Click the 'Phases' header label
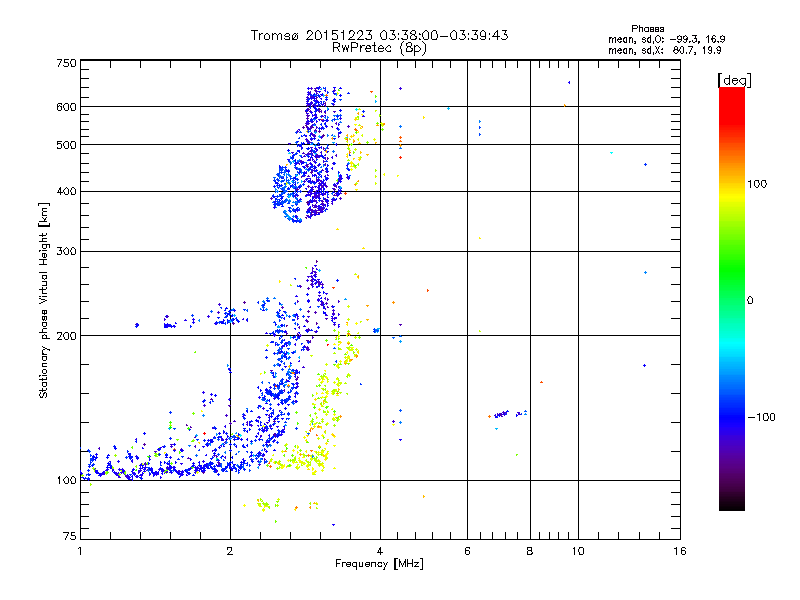Image resolution: width=800 pixels, height=600 pixels. 647,29
